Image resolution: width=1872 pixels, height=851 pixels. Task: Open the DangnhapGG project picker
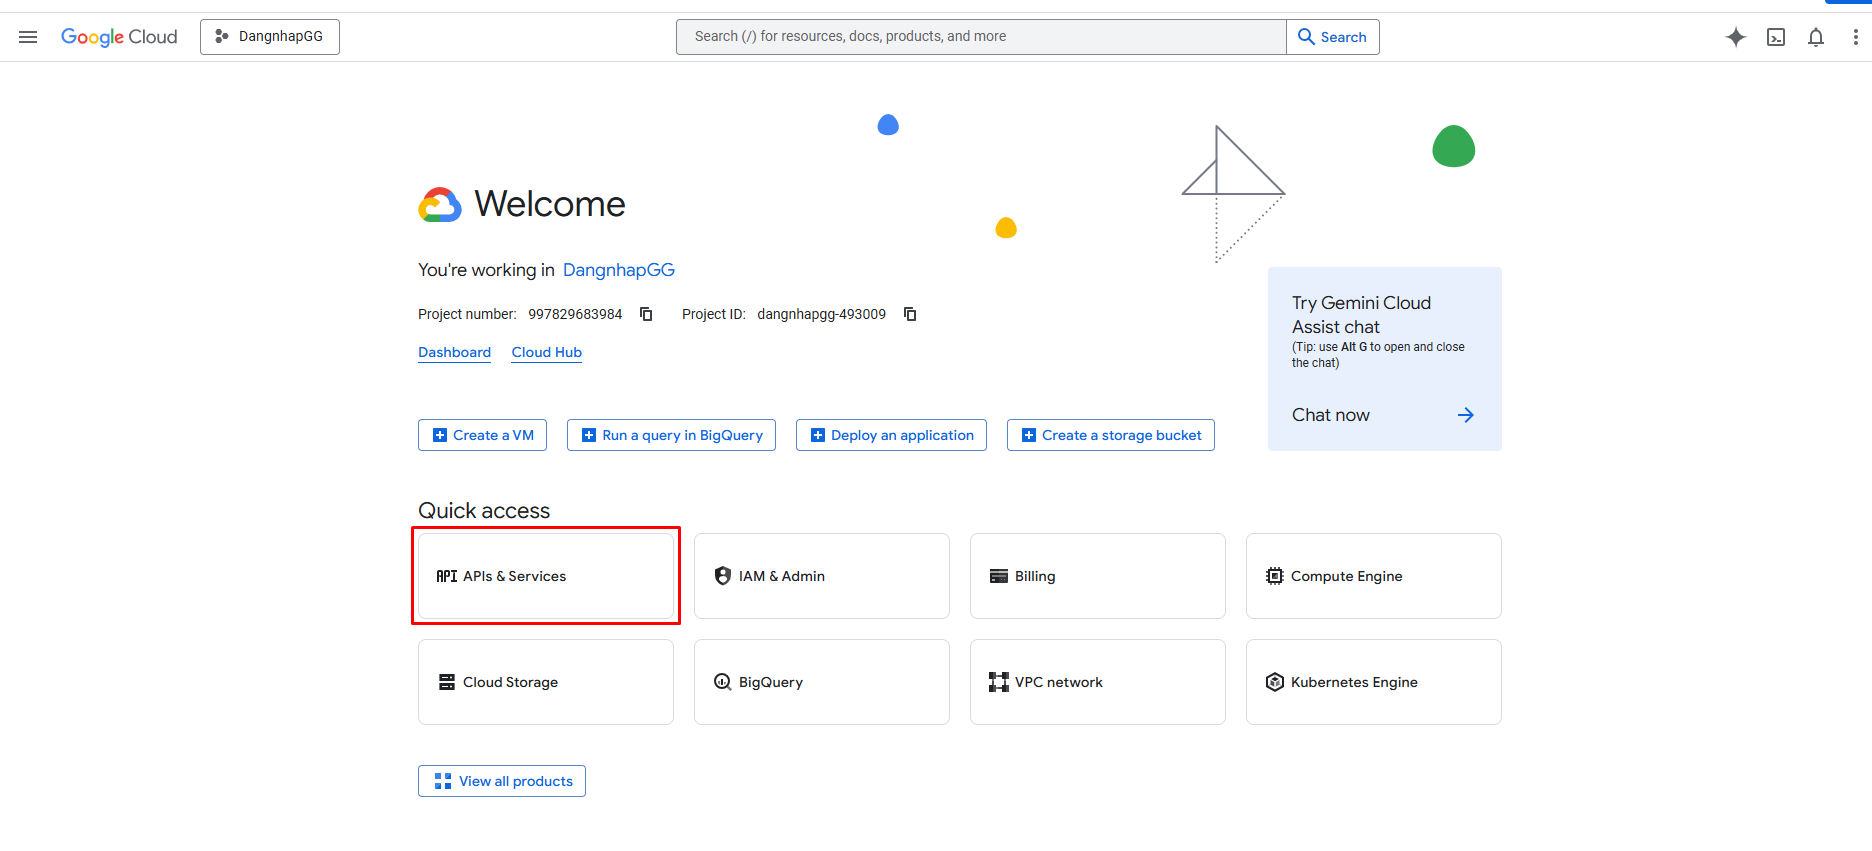[270, 37]
